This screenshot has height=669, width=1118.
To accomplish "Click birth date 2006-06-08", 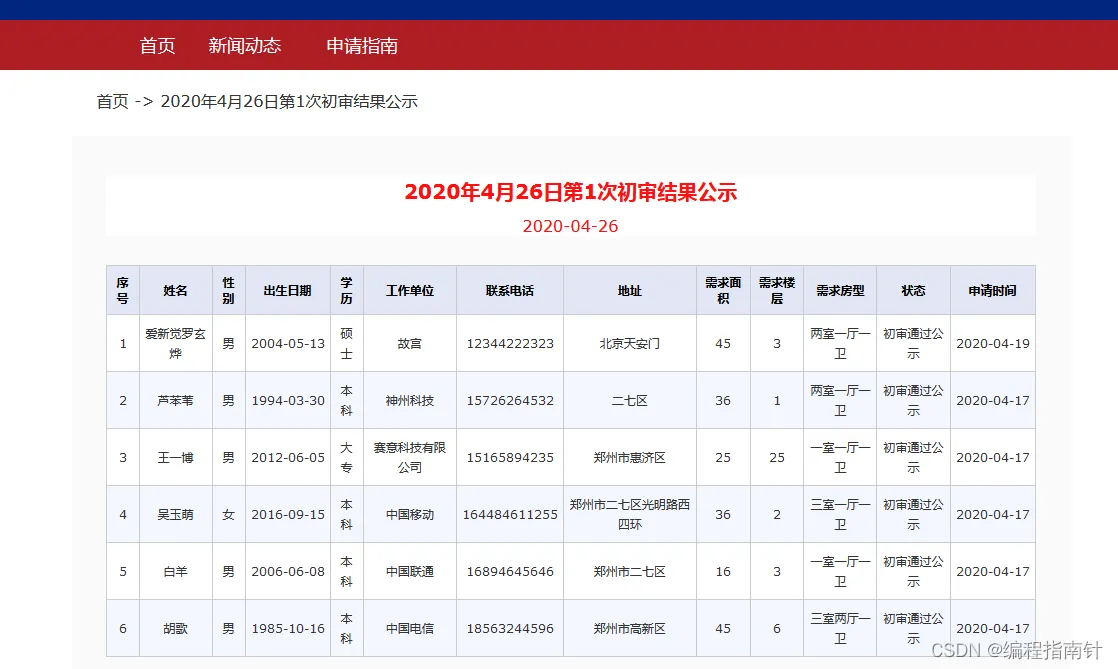I will [x=288, y=571].
